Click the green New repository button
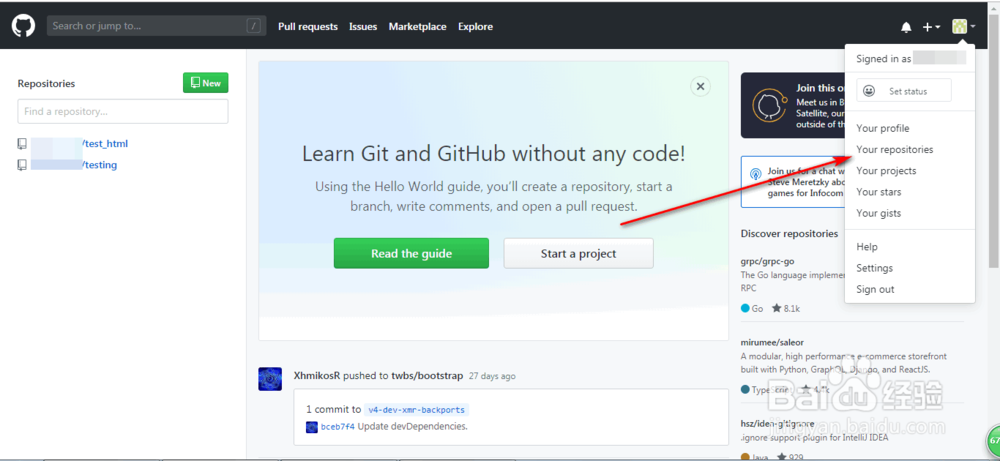 click(x=205, y=83)
